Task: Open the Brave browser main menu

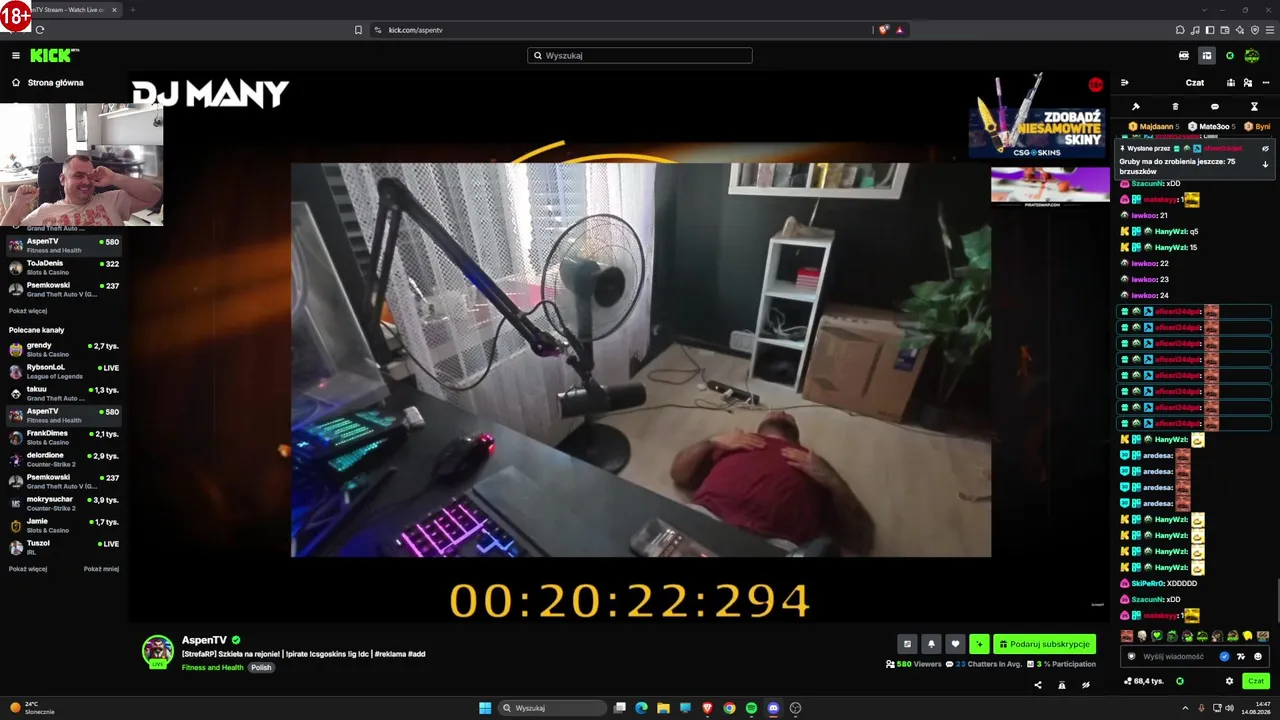Action: point(1270,30)
